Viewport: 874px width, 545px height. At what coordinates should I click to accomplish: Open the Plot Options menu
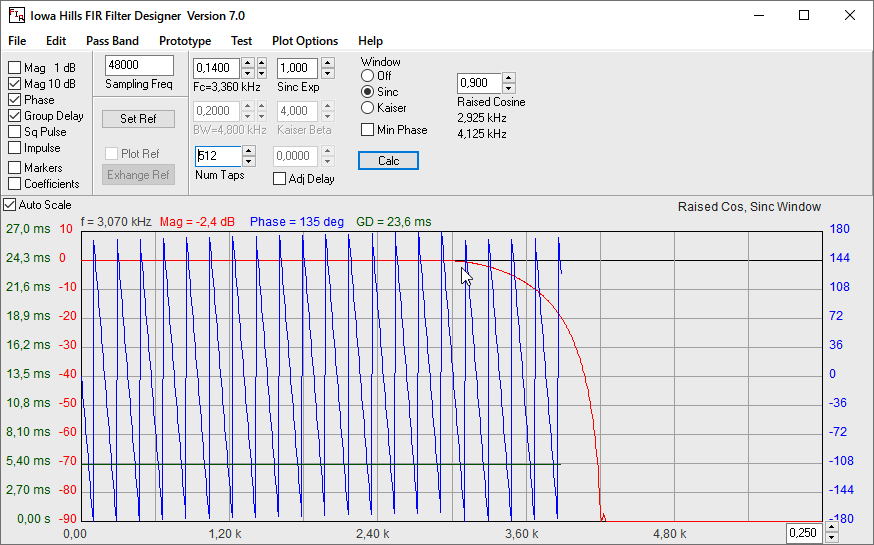click(x=305, y=41)
